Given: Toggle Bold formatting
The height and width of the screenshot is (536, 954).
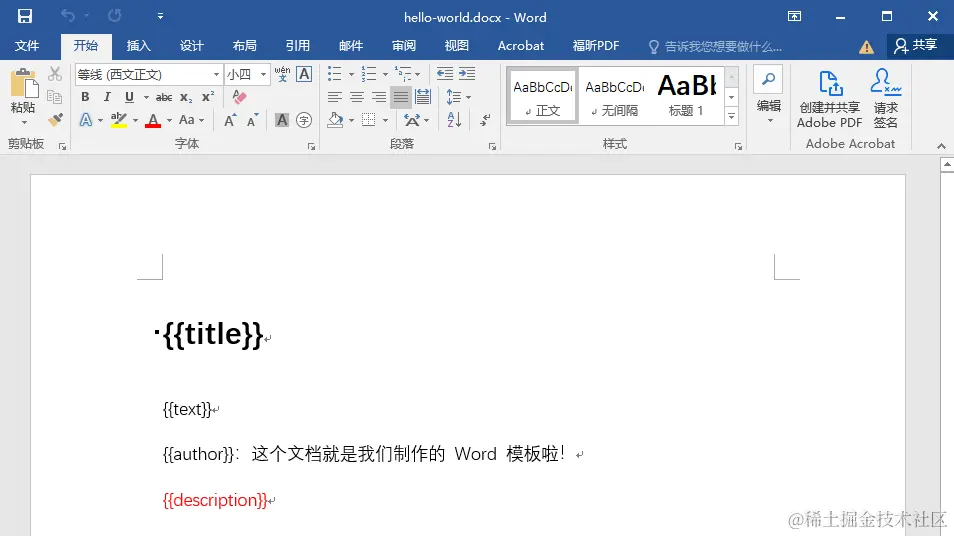Looking at the screenshot, I should (85, 97).
